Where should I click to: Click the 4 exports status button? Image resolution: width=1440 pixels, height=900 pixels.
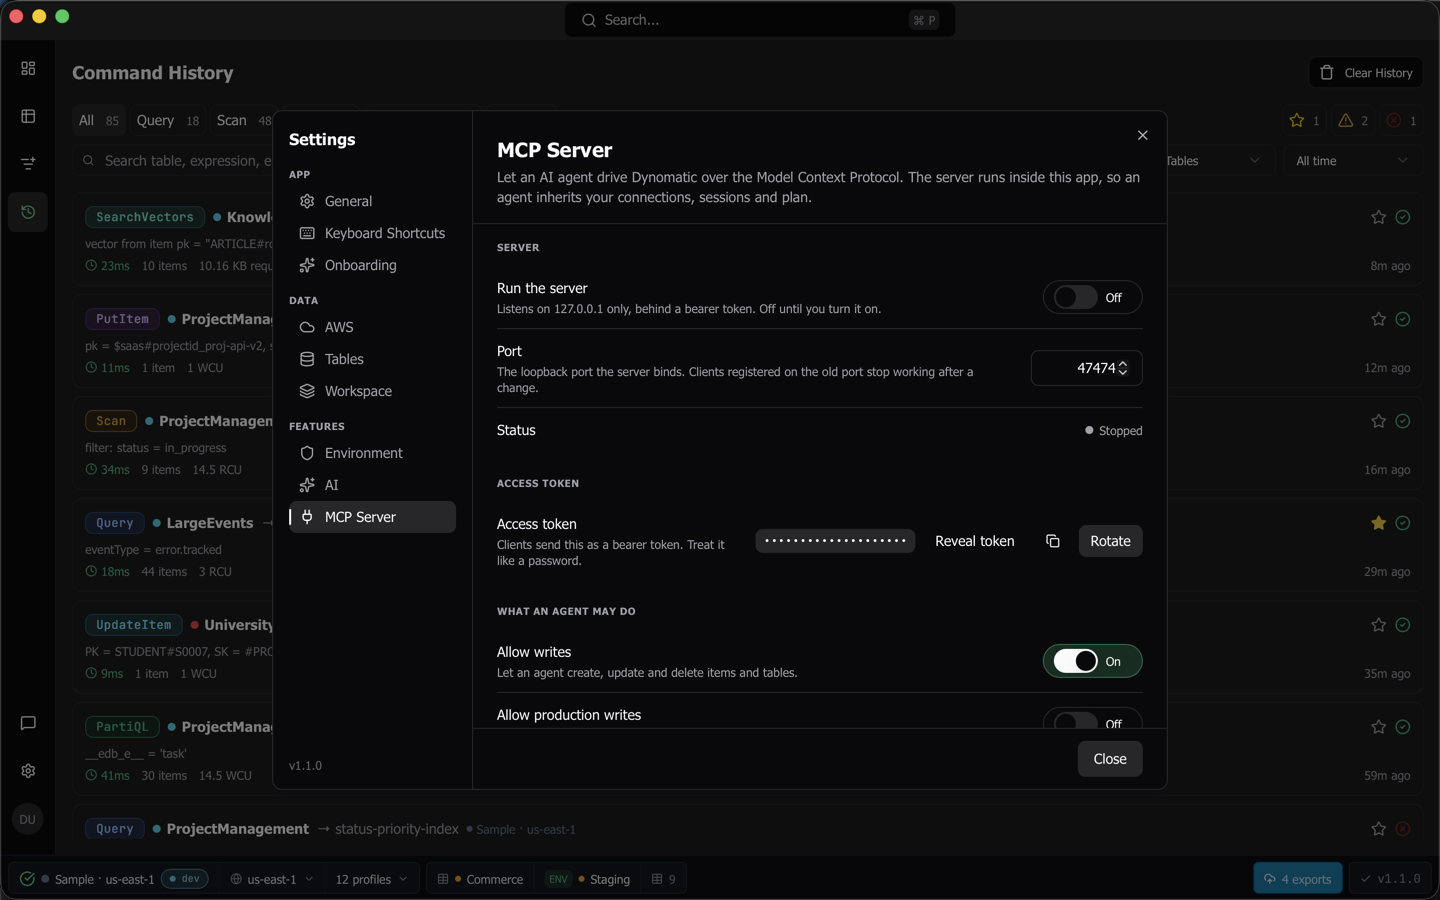click(x=1298, y=879)
